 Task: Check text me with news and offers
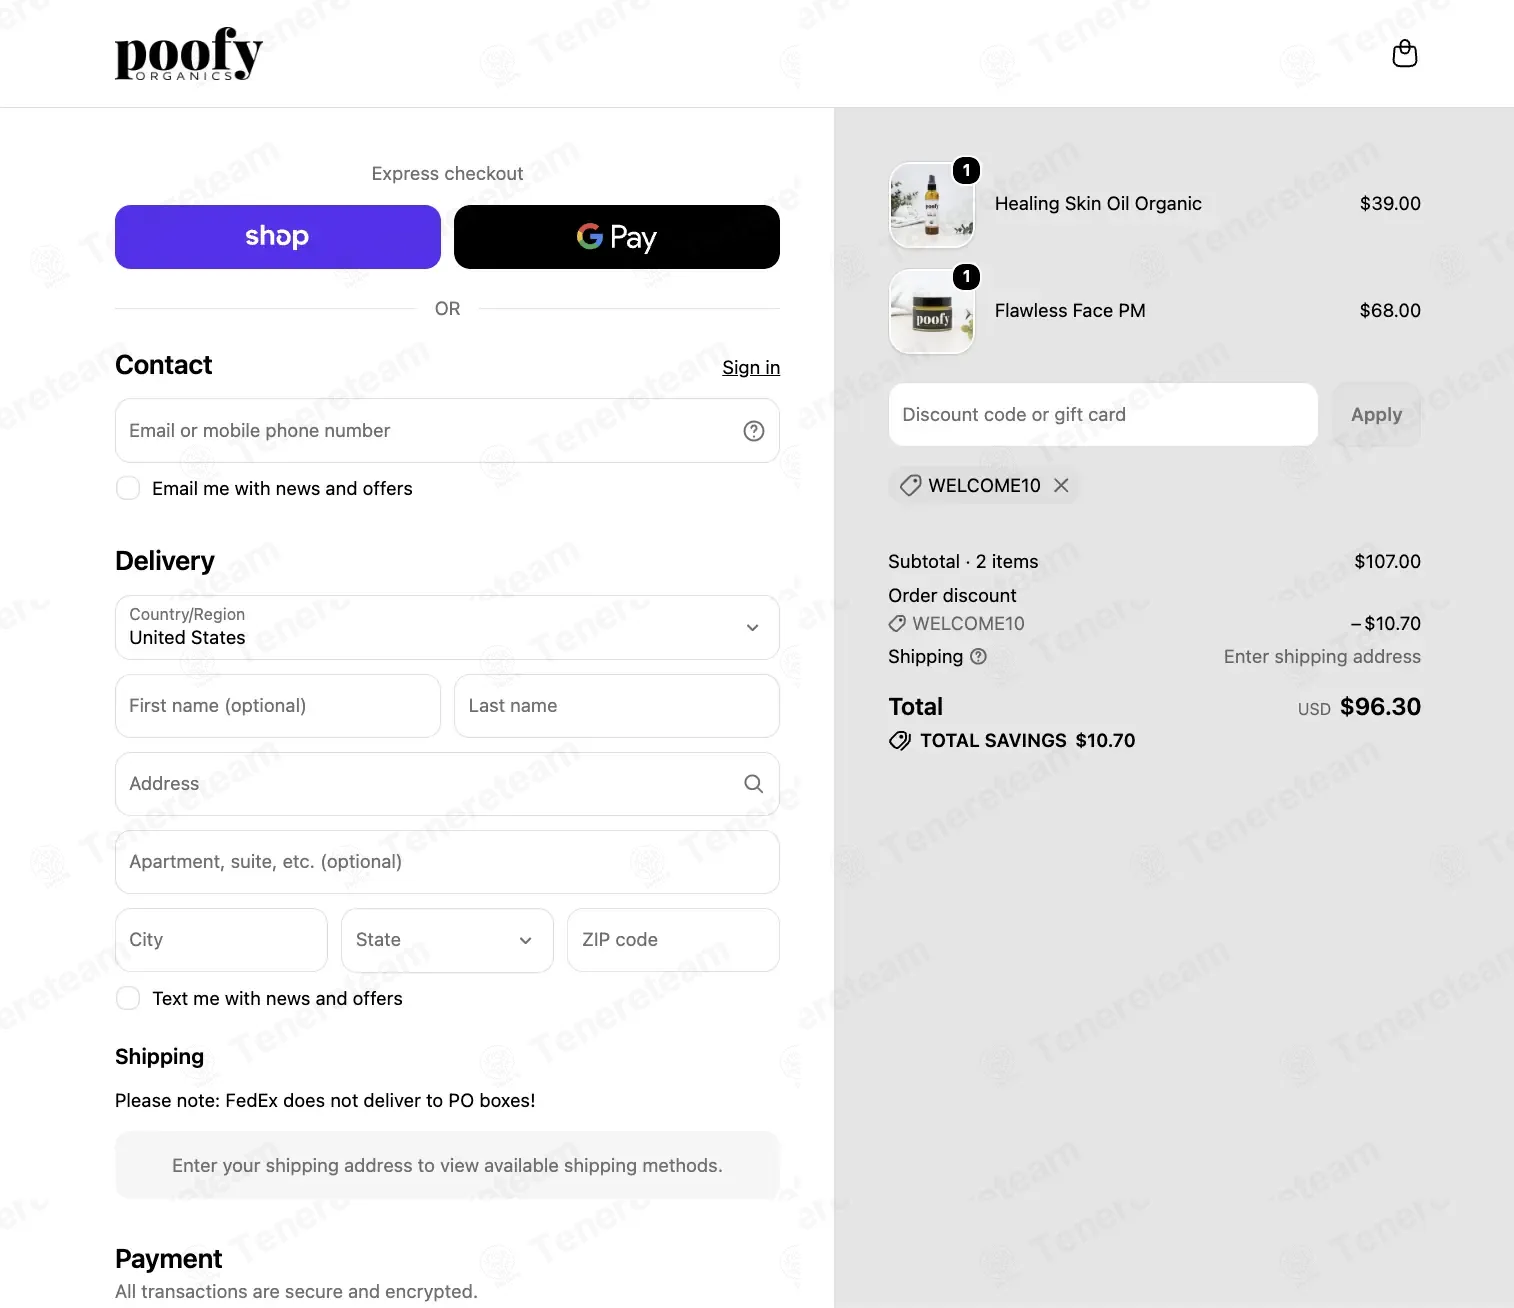128,998
